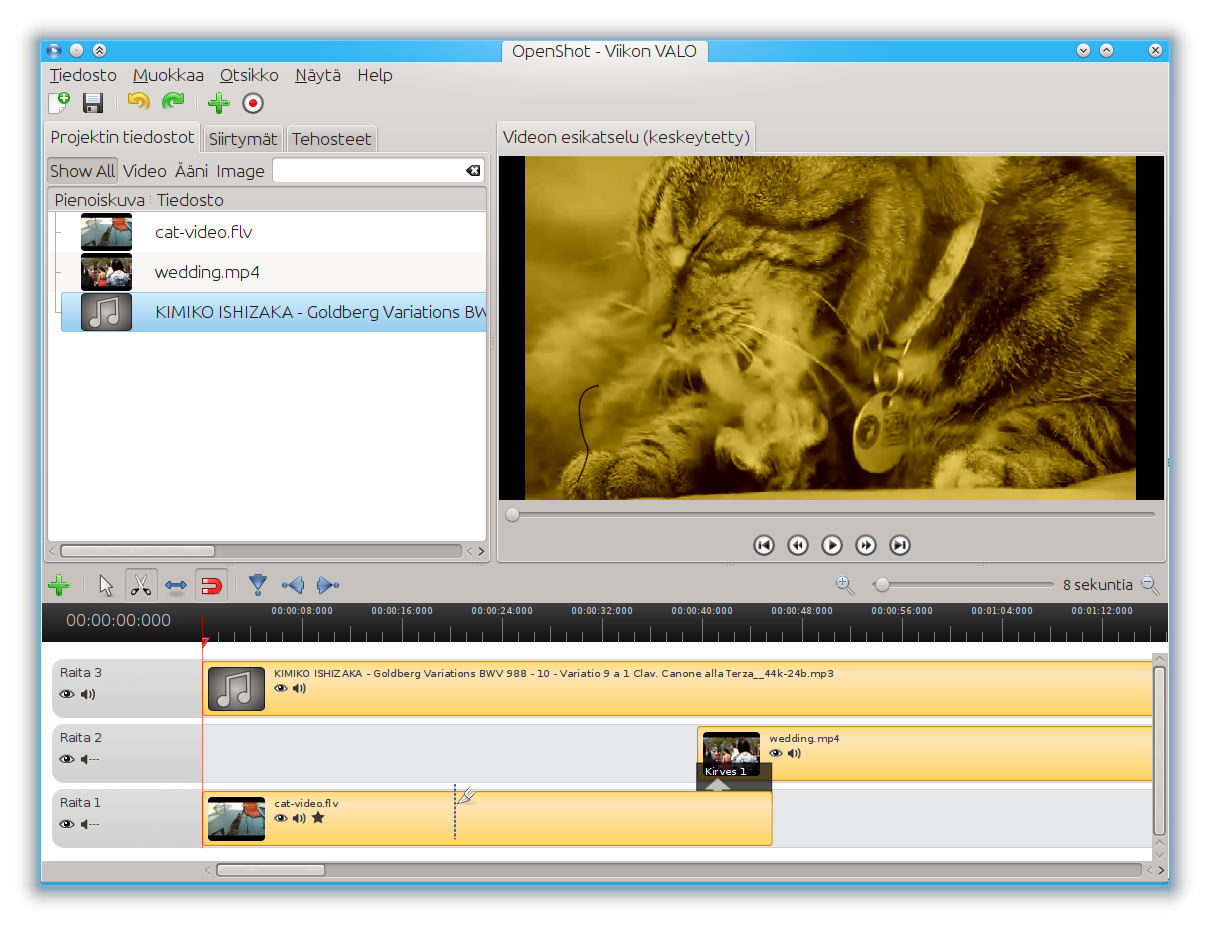The height and width of the screenshot is (925, 1210).
Task: Add a track with timeline green plus
Action: (59, 585)
